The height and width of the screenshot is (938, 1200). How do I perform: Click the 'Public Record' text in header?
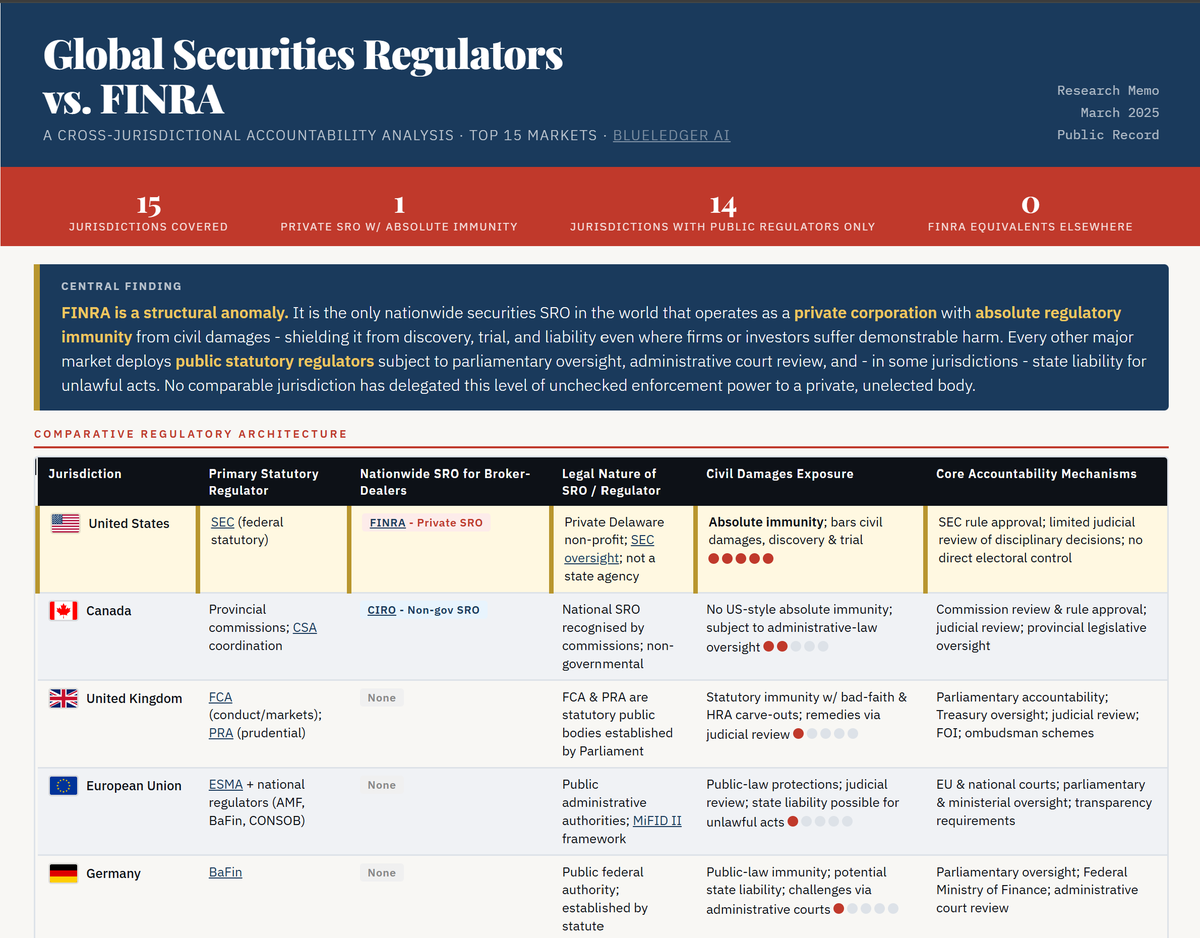click(x=1108, y=134)
